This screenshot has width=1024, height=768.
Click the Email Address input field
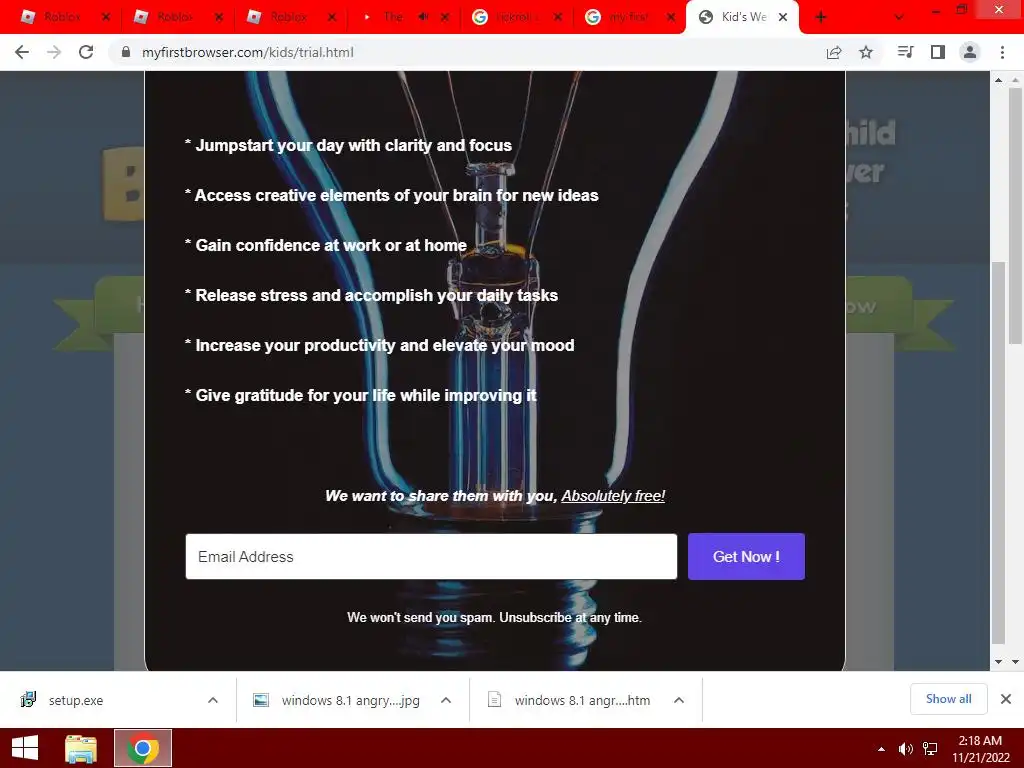431,556
